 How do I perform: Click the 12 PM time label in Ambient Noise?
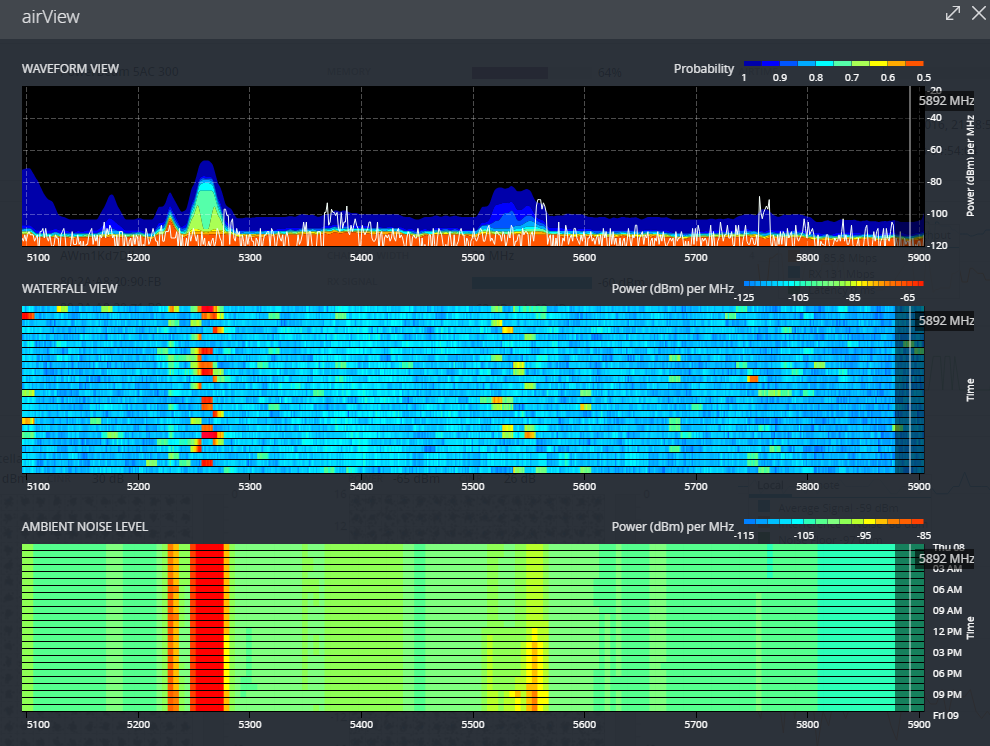point(947,632)
